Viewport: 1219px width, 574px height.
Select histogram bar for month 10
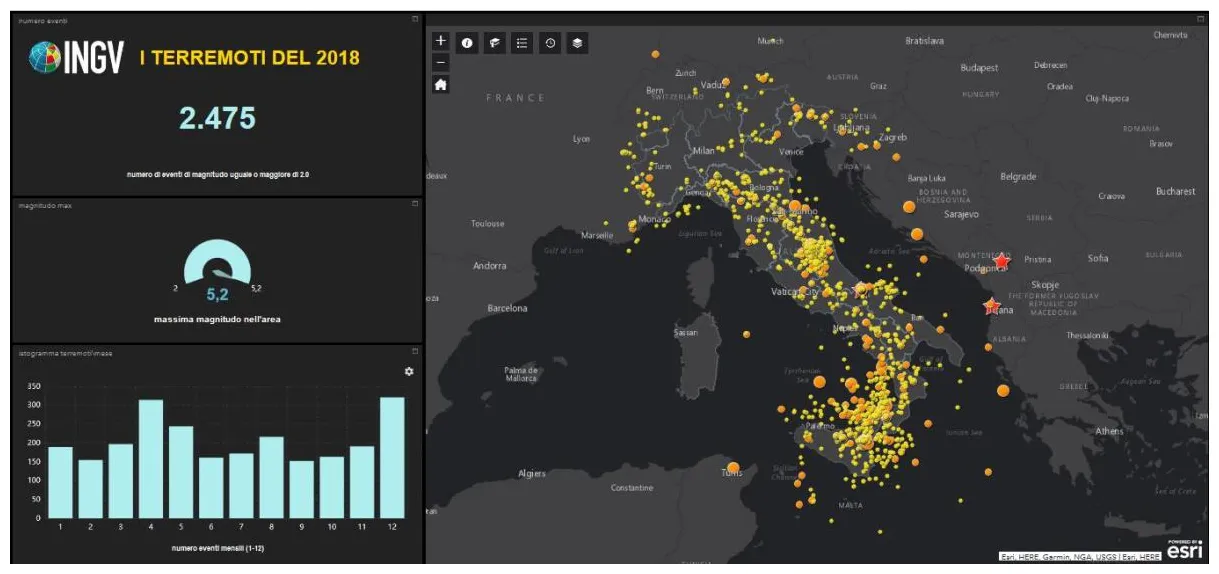point(331,487)
